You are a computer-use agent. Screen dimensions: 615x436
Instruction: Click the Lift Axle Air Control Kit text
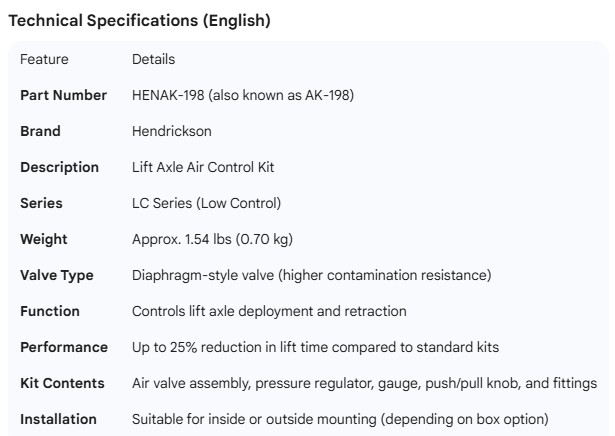tap(203, 168)
